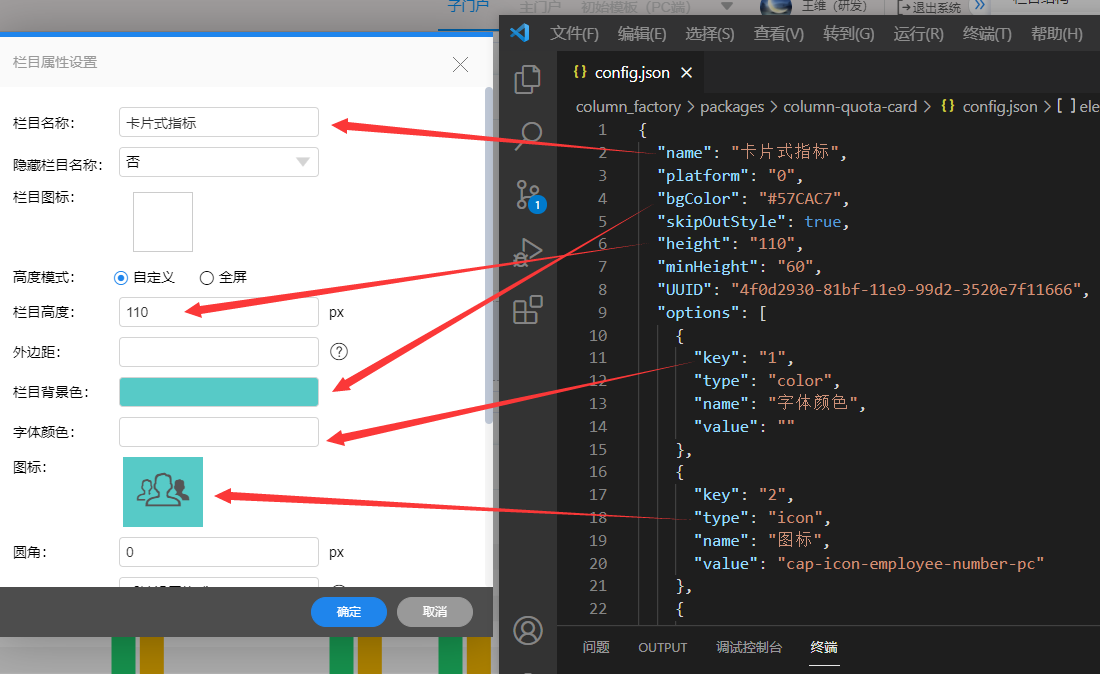
Task: Click the Accounts icon in activity bar
Action: pyautogui.click(x=527, y=630)
